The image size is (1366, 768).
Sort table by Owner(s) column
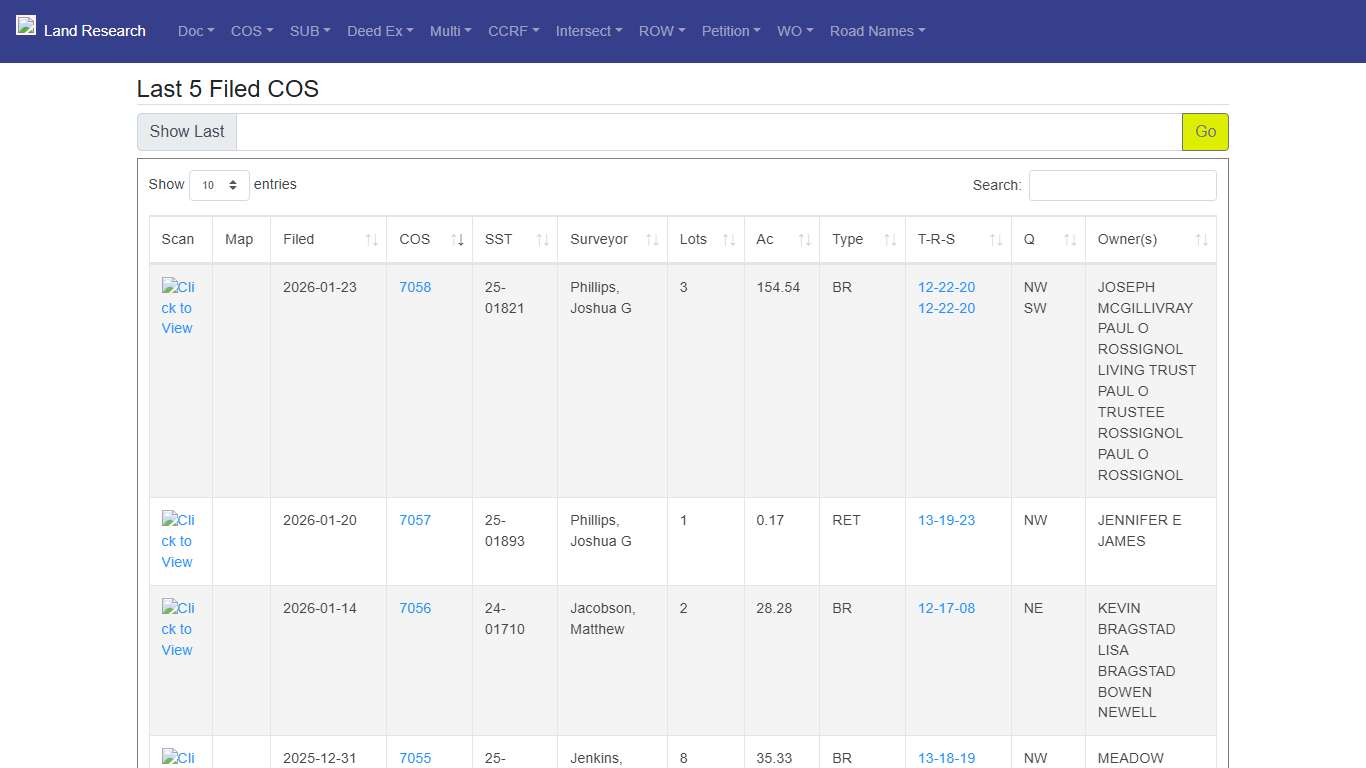click(x=1150, y=240)
